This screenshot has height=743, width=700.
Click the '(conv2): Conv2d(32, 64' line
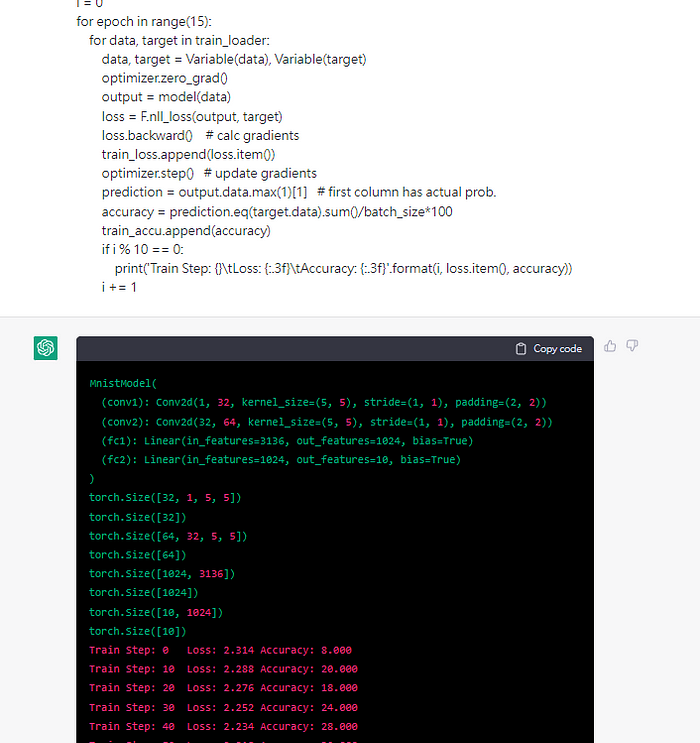(x=327, y=422)
